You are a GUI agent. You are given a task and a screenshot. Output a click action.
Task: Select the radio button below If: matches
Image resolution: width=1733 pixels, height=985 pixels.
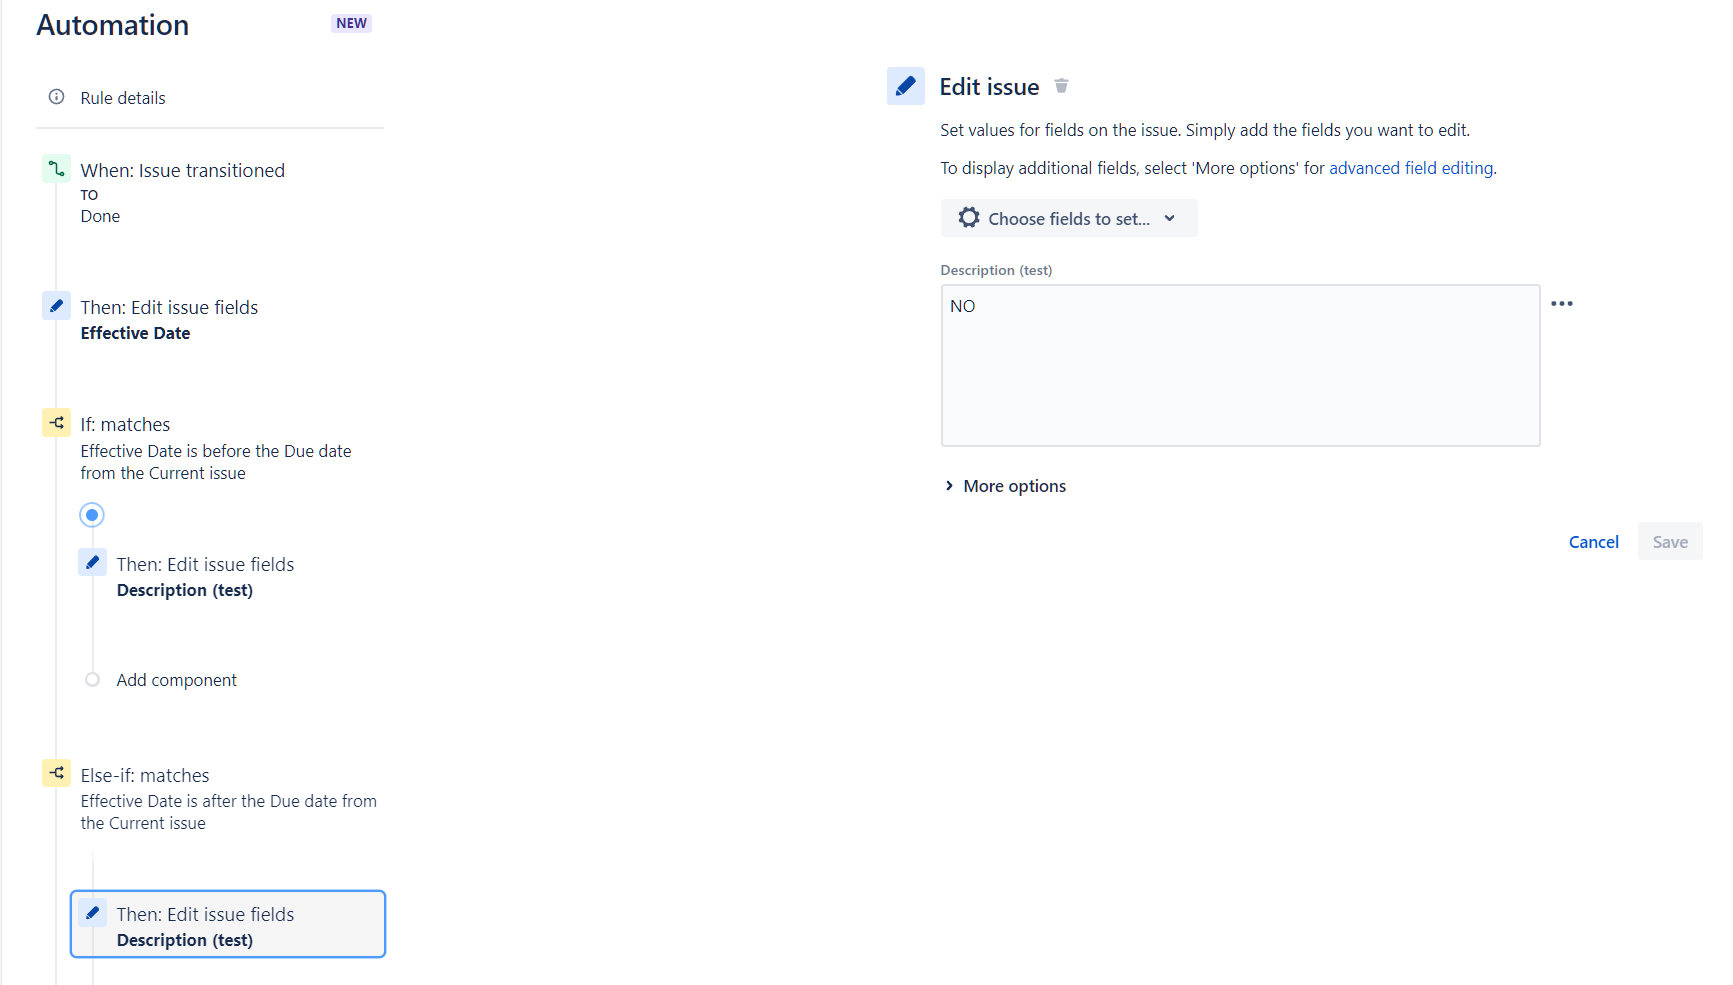click(x=91, y=514)
